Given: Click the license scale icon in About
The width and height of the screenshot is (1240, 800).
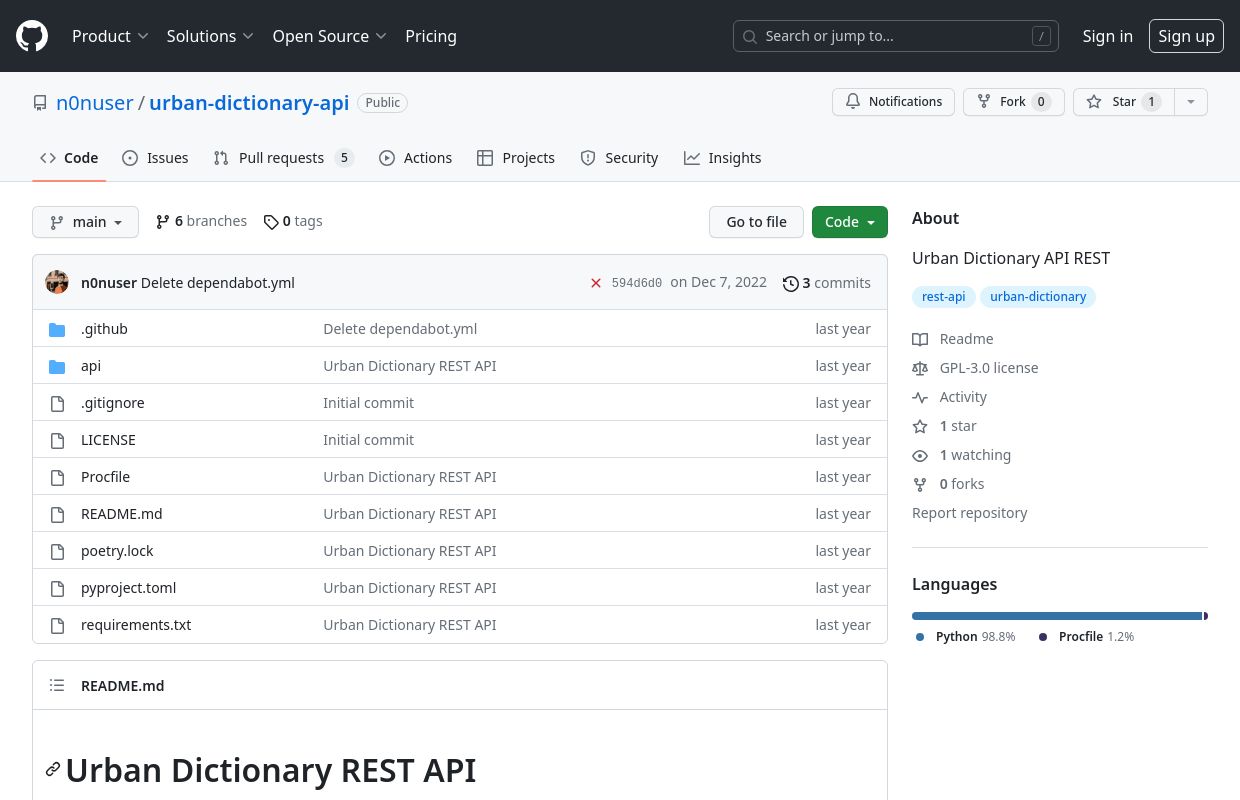Looking at the screenshot, I should coord(920,368).
